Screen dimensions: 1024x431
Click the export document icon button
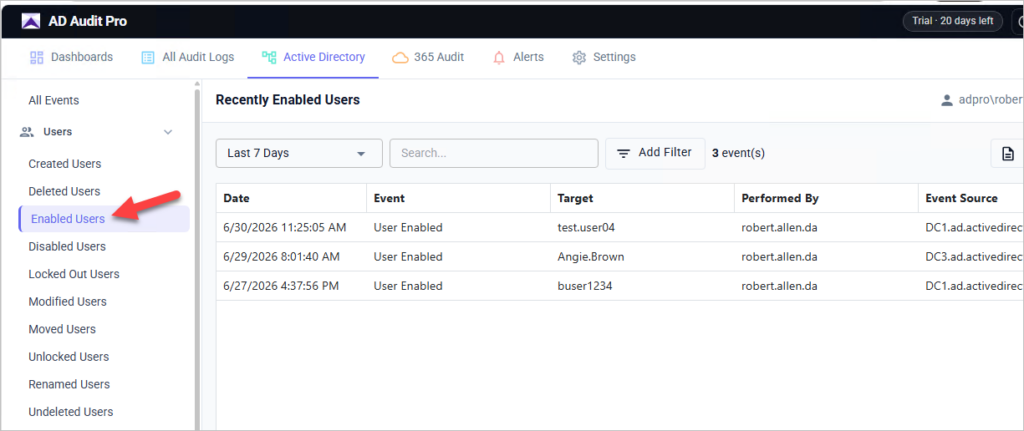(1008, 153)
